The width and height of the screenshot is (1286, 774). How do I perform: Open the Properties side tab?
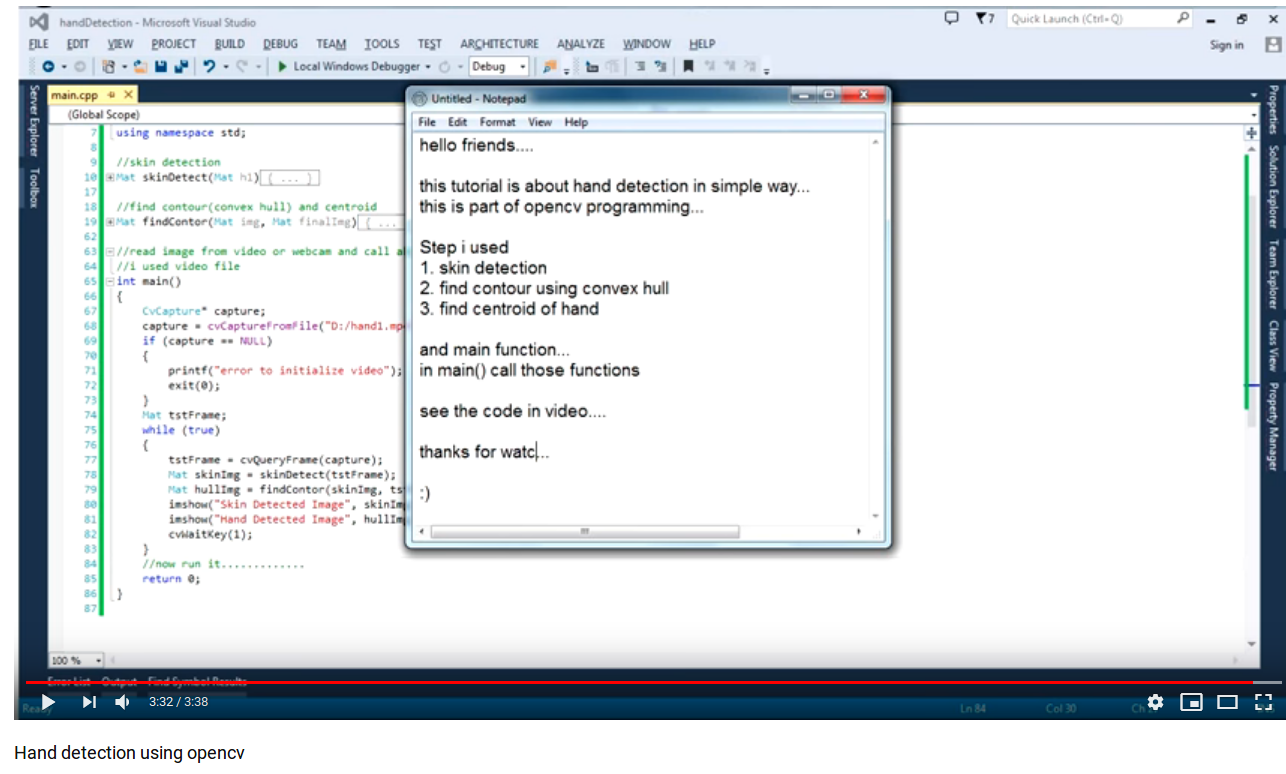(1273, 109)
